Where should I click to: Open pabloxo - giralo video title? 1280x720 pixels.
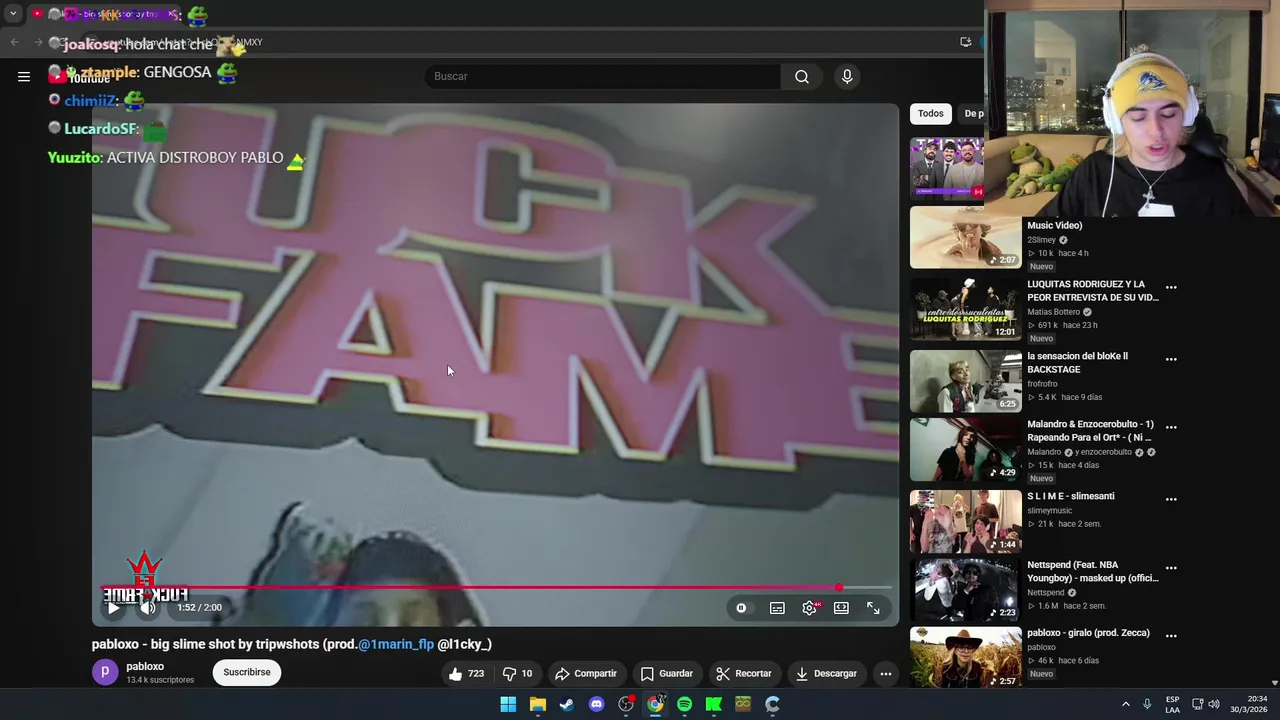1088,633
